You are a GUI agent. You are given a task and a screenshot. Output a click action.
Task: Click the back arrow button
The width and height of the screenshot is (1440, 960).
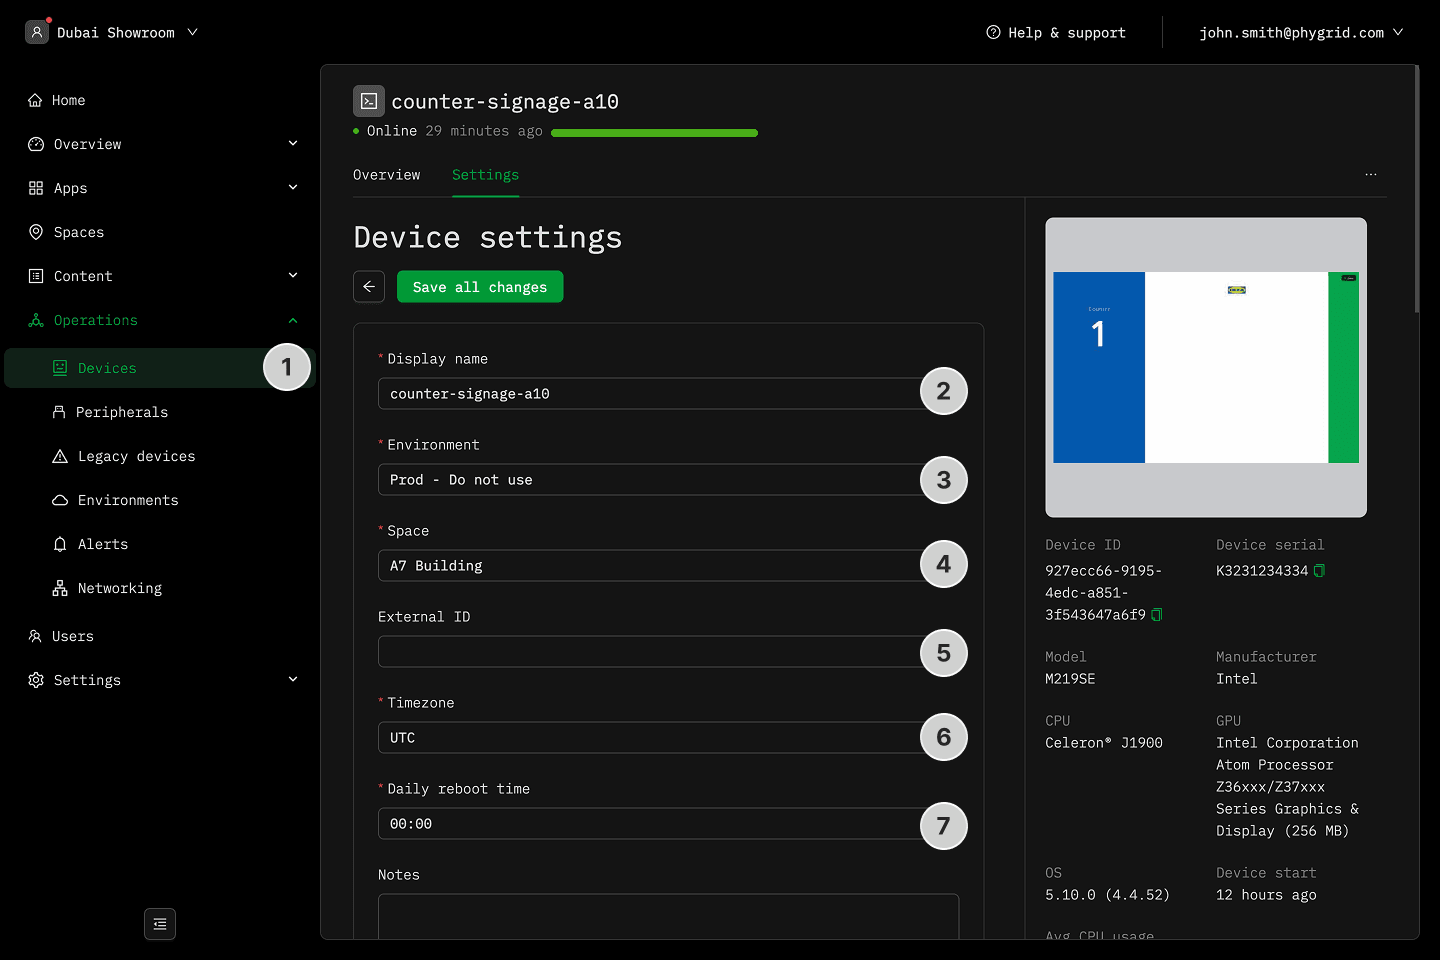point(369,287)
